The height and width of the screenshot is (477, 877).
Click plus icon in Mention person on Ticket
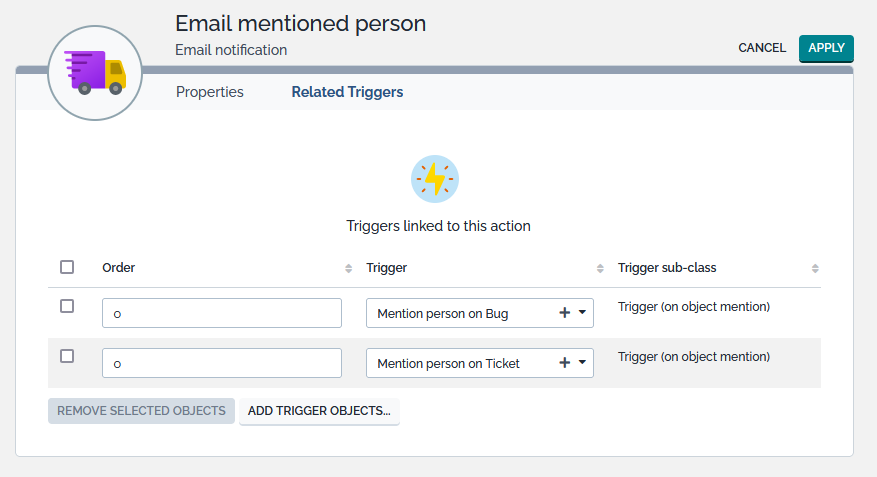click(x=564, y=363)
